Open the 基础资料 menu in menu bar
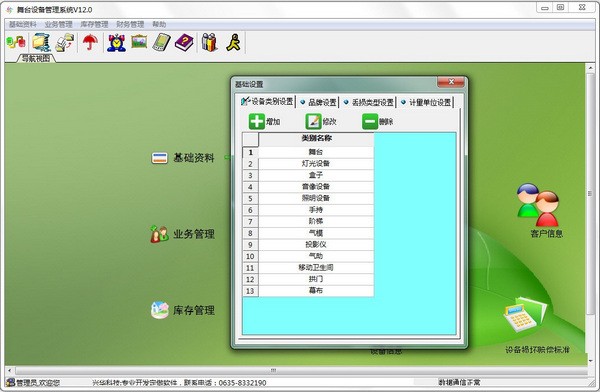Screen dimensions: 600x392 coord(23,24)
